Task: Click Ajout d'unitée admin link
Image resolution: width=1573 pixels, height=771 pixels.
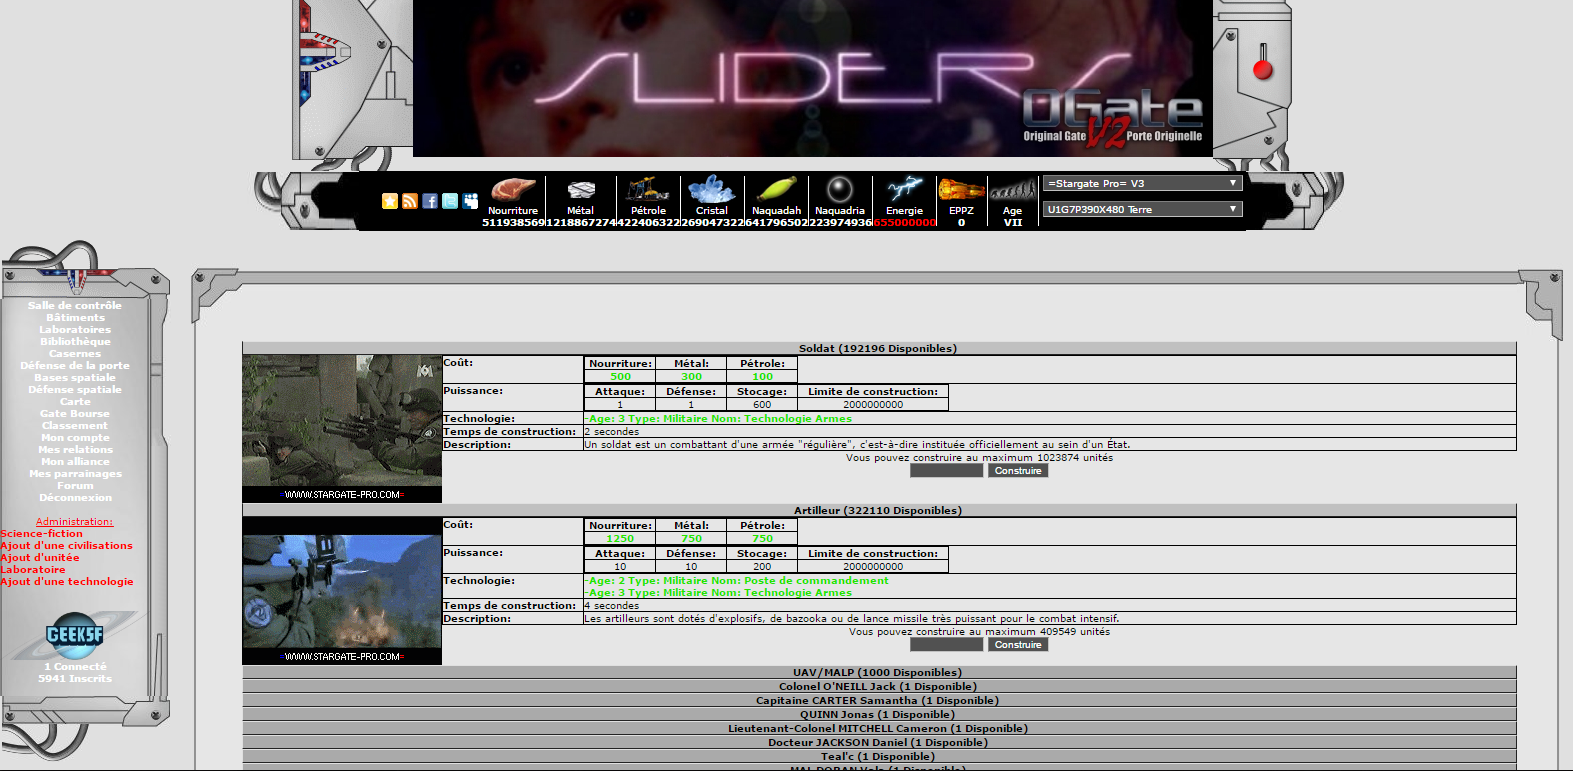Action: [40, 558]
